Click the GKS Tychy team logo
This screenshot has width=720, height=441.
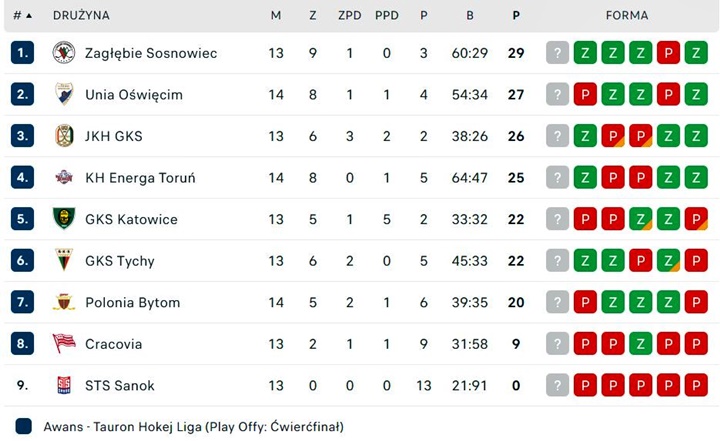click(64, 261)
